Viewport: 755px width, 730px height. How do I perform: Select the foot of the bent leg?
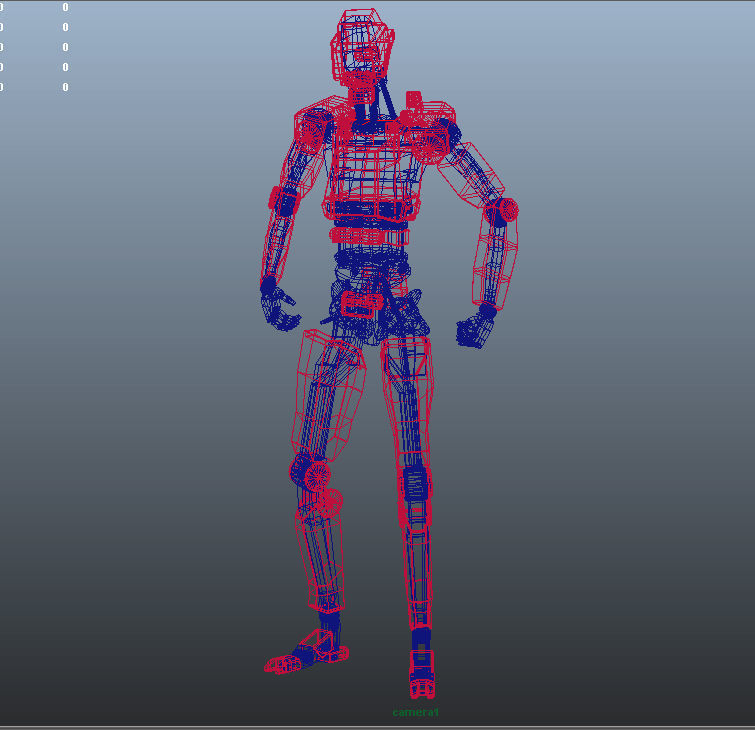(x=307, y=652)
